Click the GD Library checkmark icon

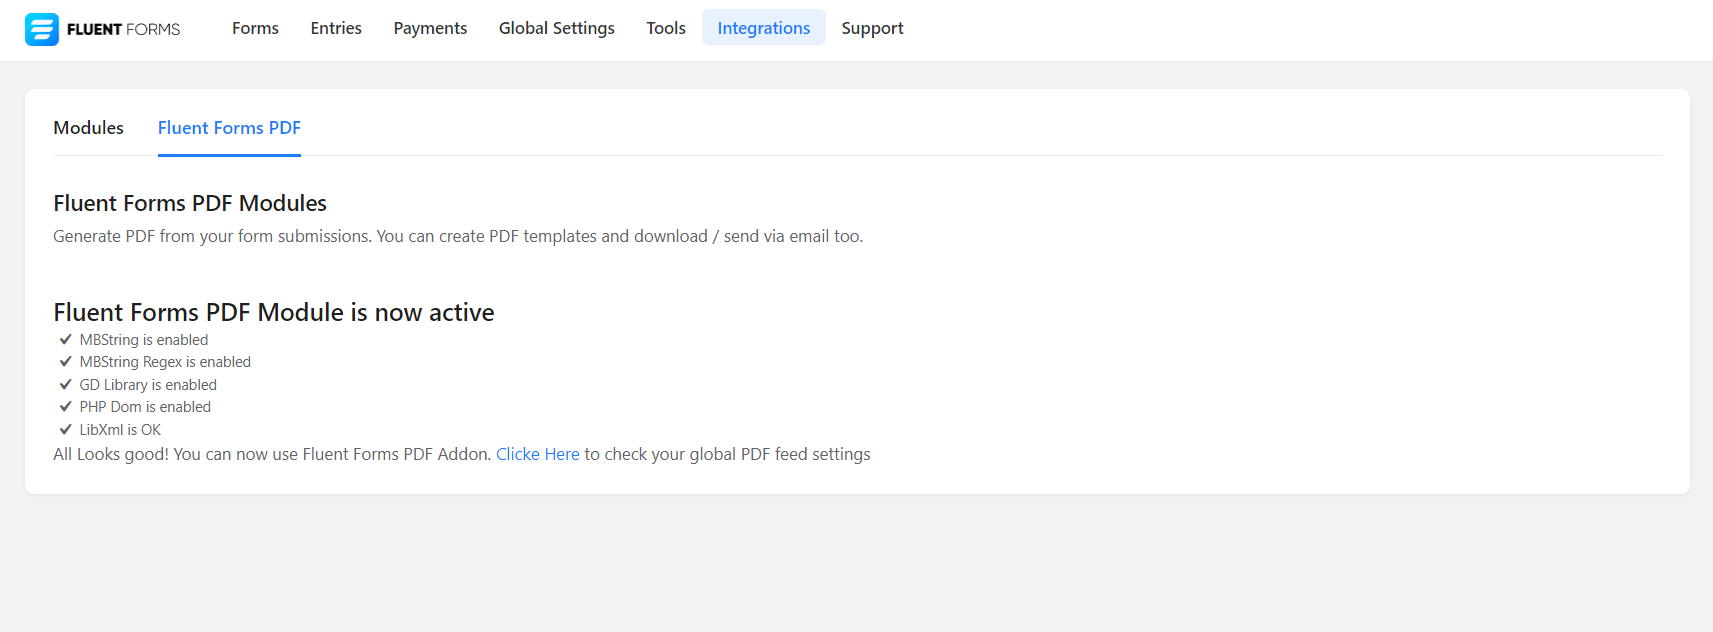pyautogui.click(x=66, y=385)
